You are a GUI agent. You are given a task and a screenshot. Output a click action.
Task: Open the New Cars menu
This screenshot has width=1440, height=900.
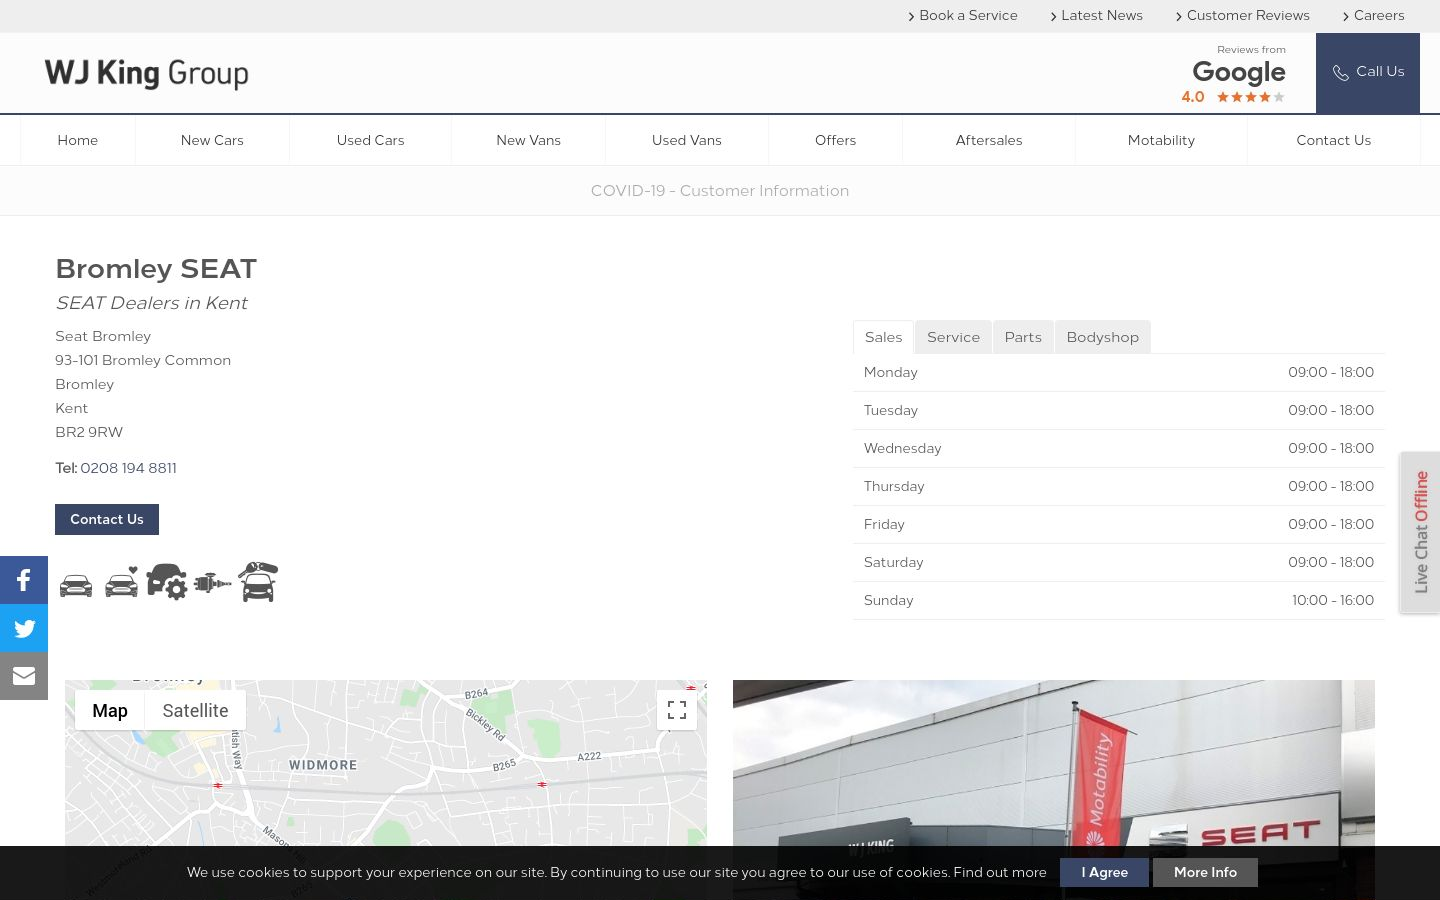212,140
